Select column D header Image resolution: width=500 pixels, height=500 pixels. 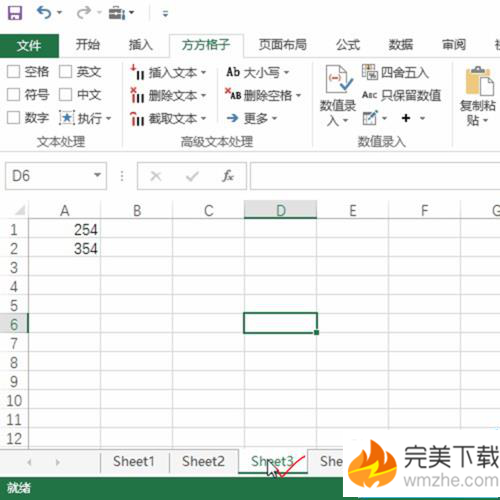pyautogui.click(x=280, y=210)
